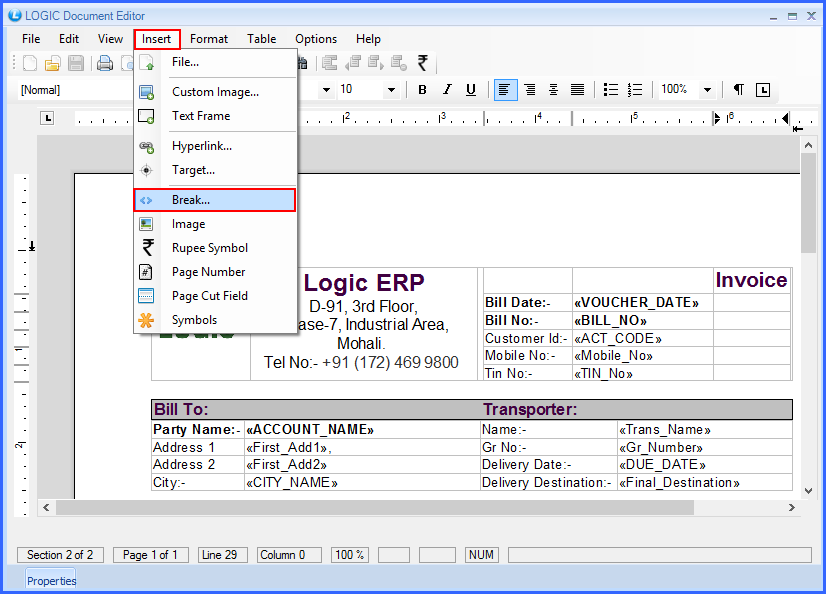Click the «Trans_Name» merge field
826x594 pixels.
click(665, 430)
